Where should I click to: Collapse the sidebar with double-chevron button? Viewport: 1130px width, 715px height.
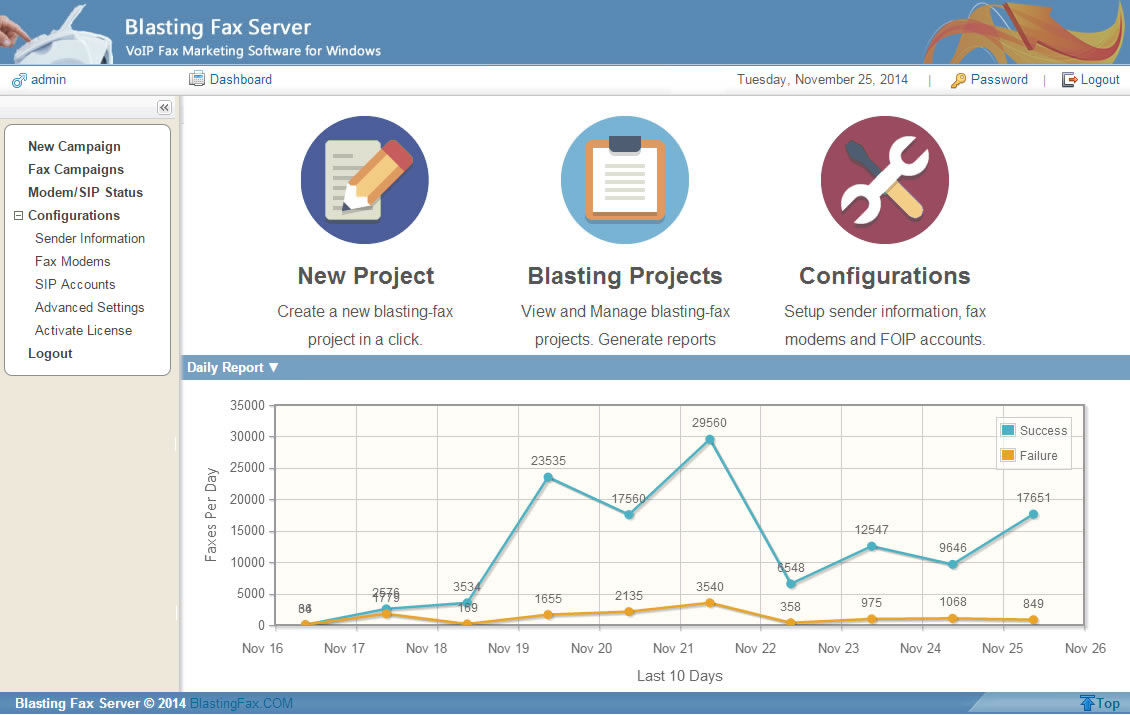coord(164,107)
